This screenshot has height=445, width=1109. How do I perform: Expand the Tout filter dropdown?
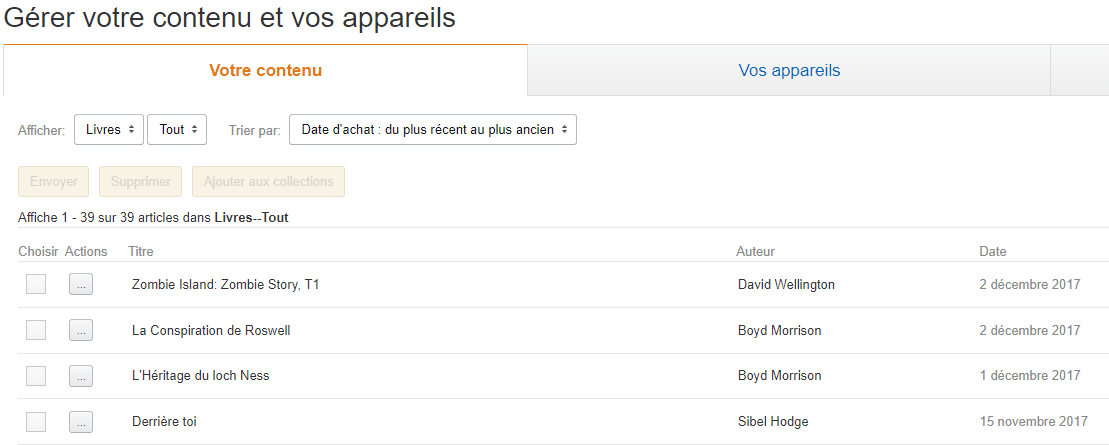[x=177, y=129]
